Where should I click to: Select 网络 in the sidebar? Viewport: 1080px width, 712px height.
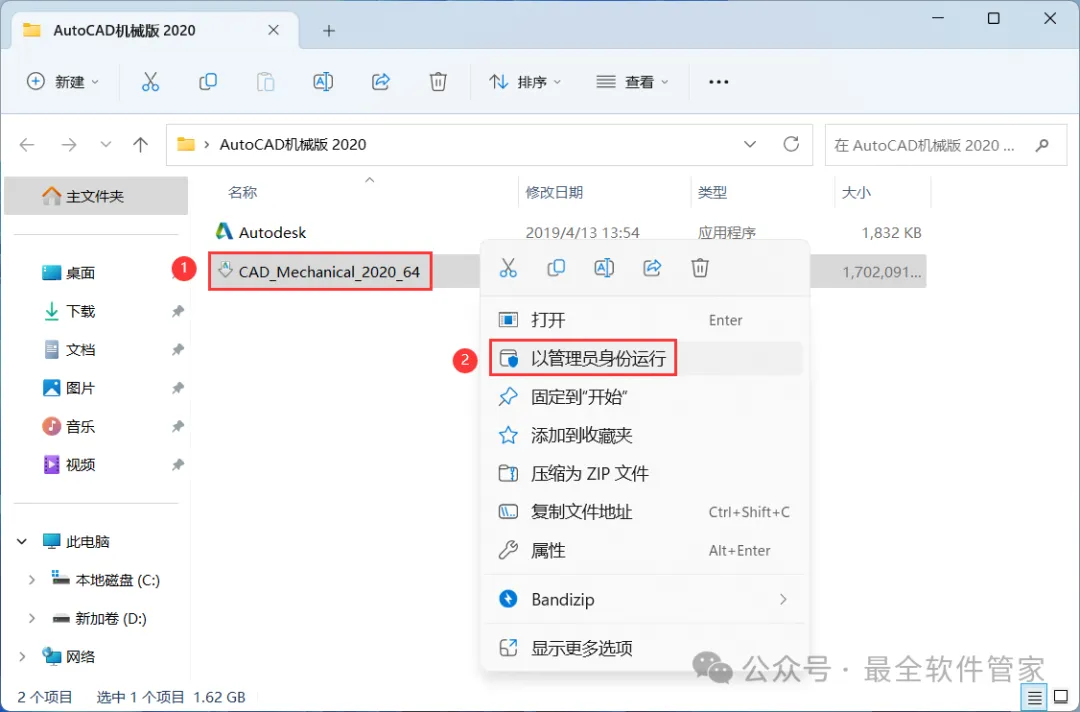point(69,657)
